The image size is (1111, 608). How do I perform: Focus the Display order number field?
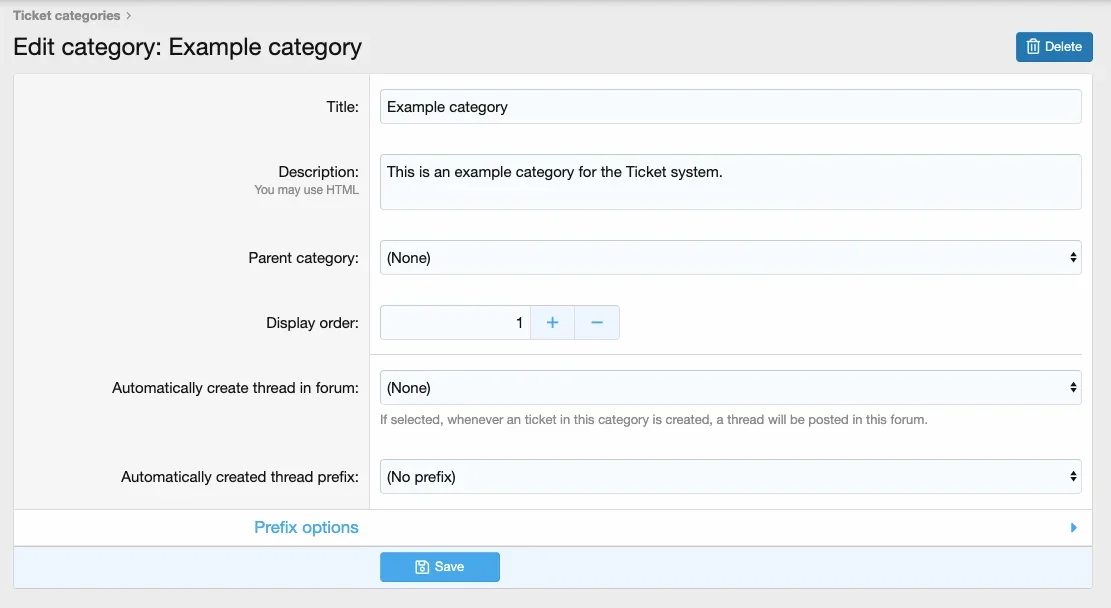coord(455,323)
